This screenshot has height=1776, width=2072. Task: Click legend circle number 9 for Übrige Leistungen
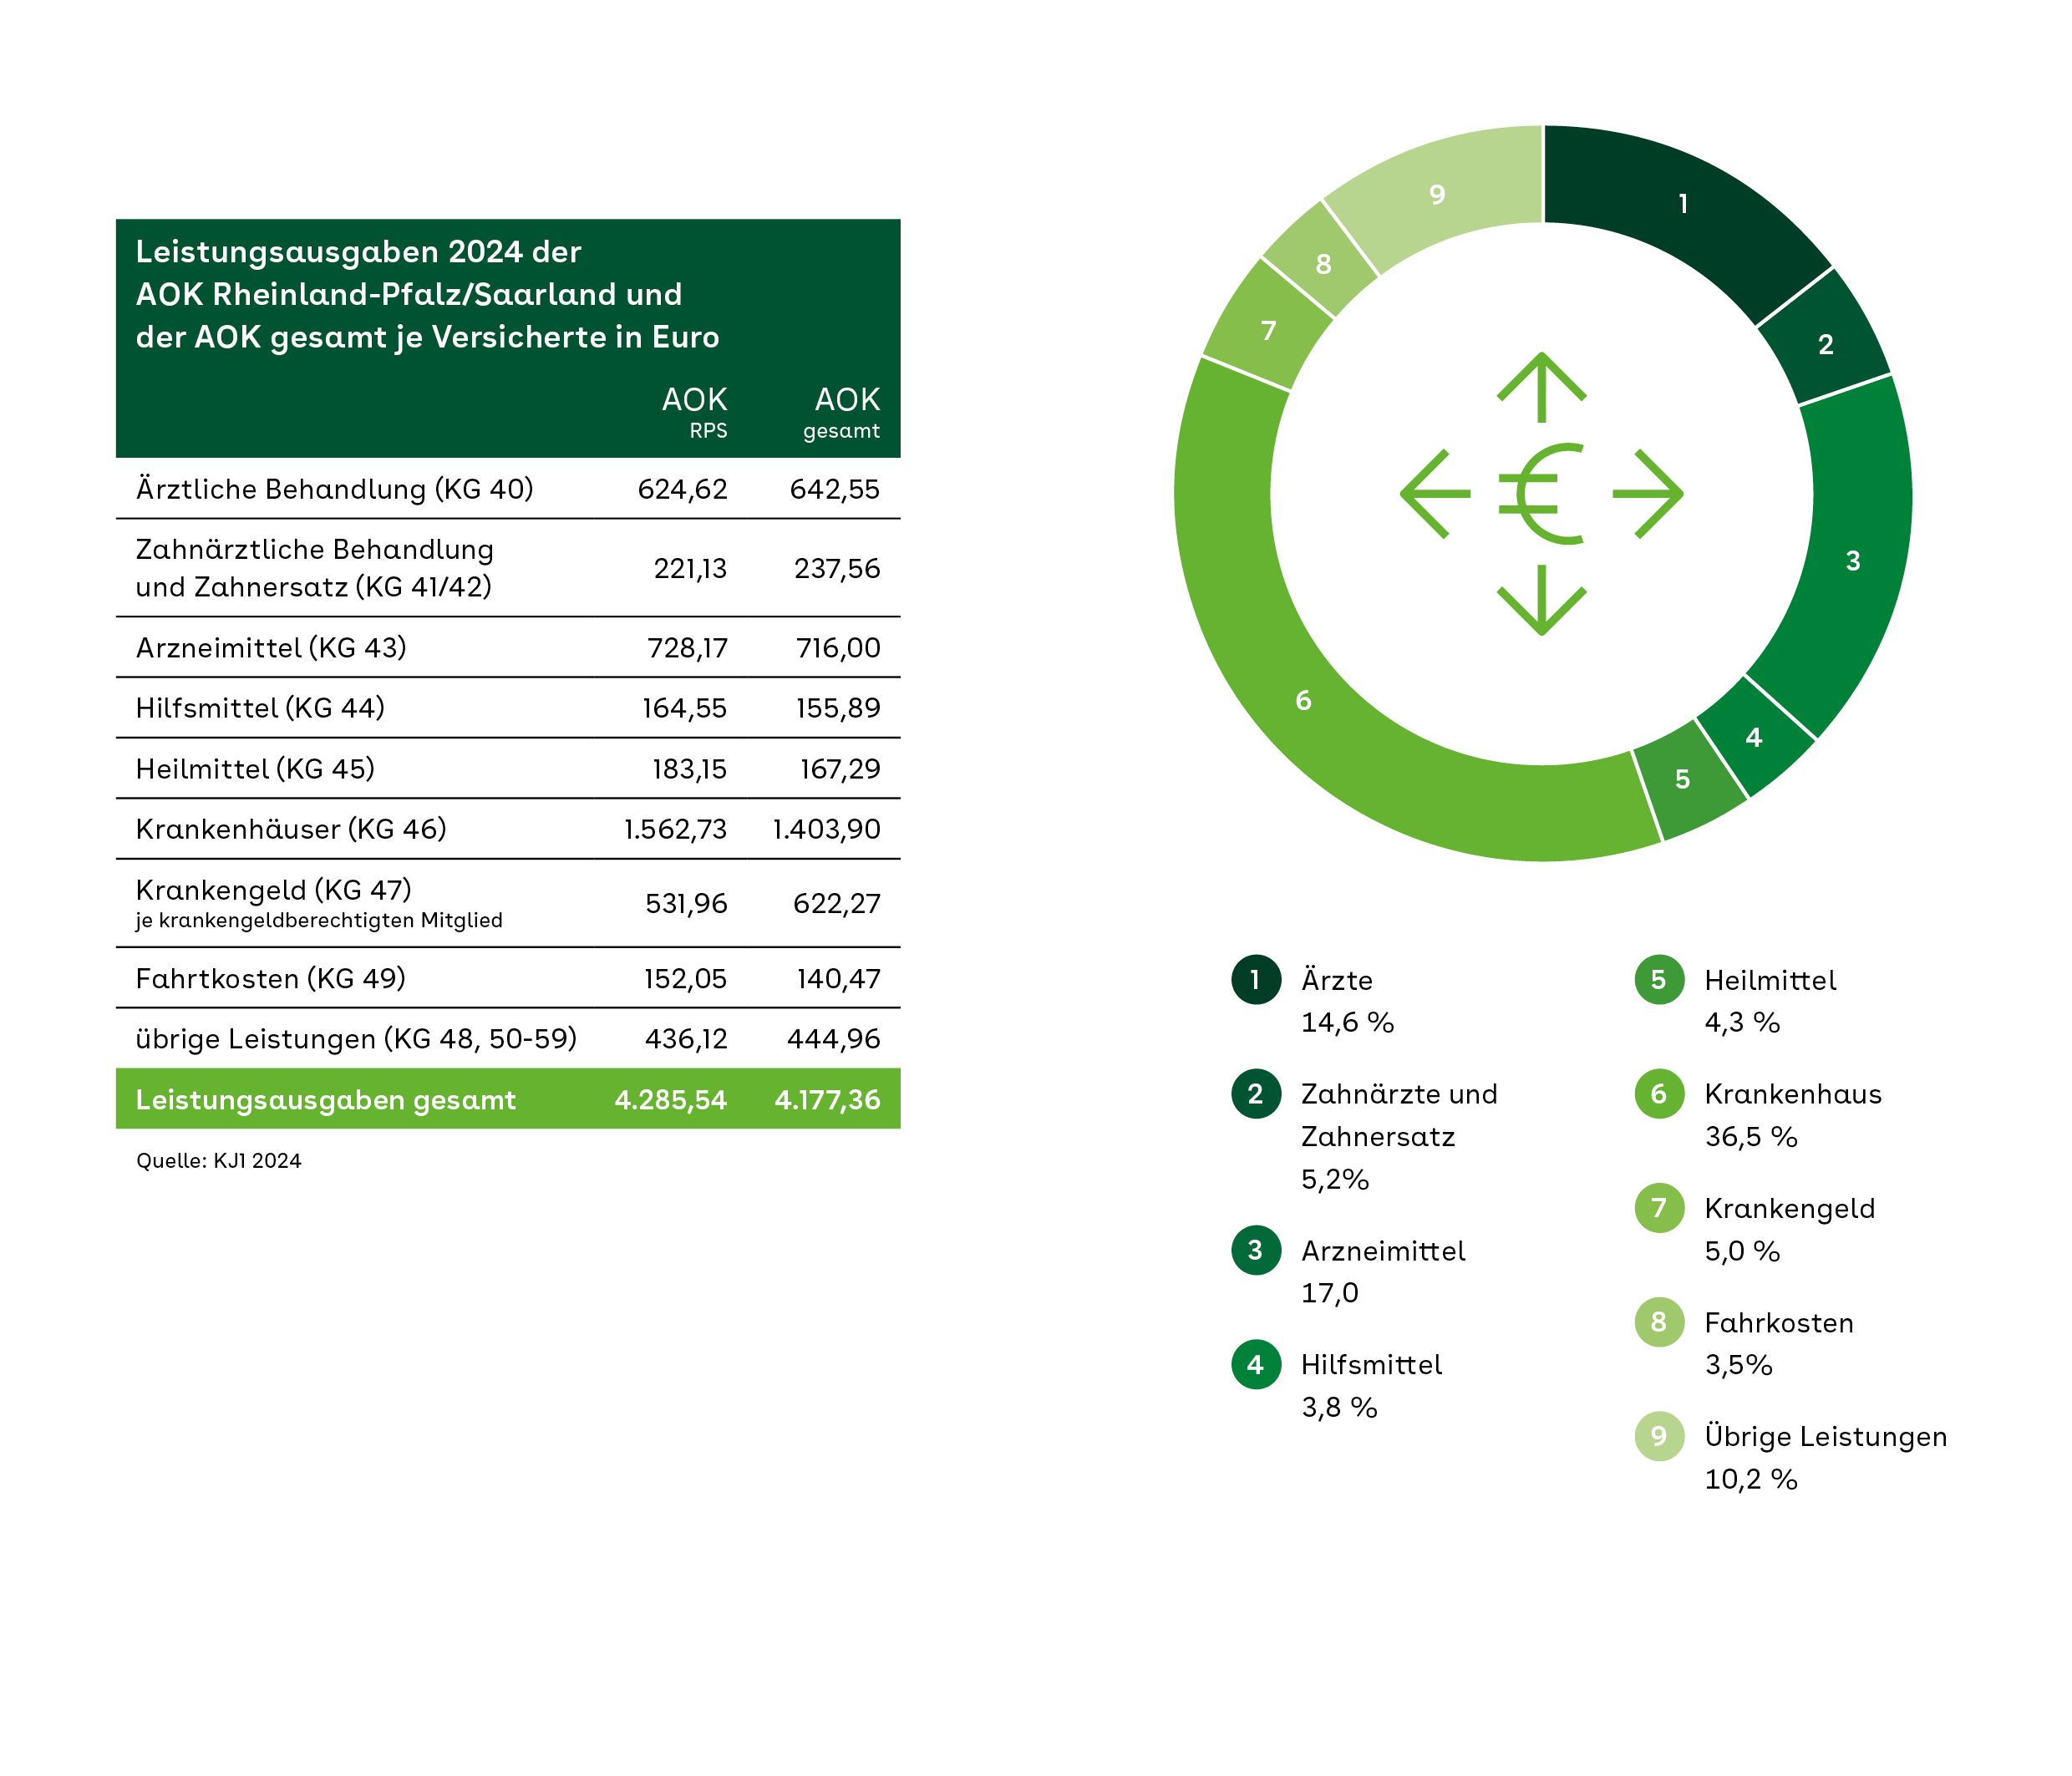click(1659, 1436)
